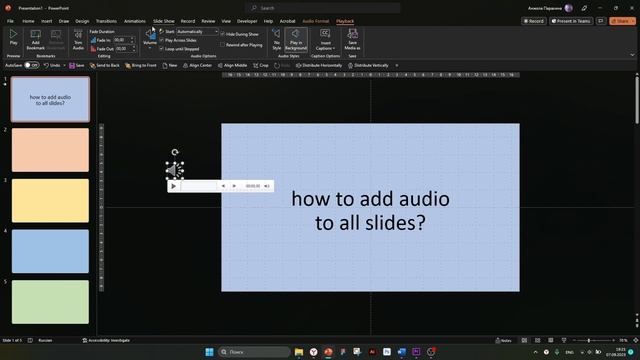Click the mute/volume icon in audio player
The height and width of the screenshot is (360, 640).
pyautogui.click(x=267, y=186)
